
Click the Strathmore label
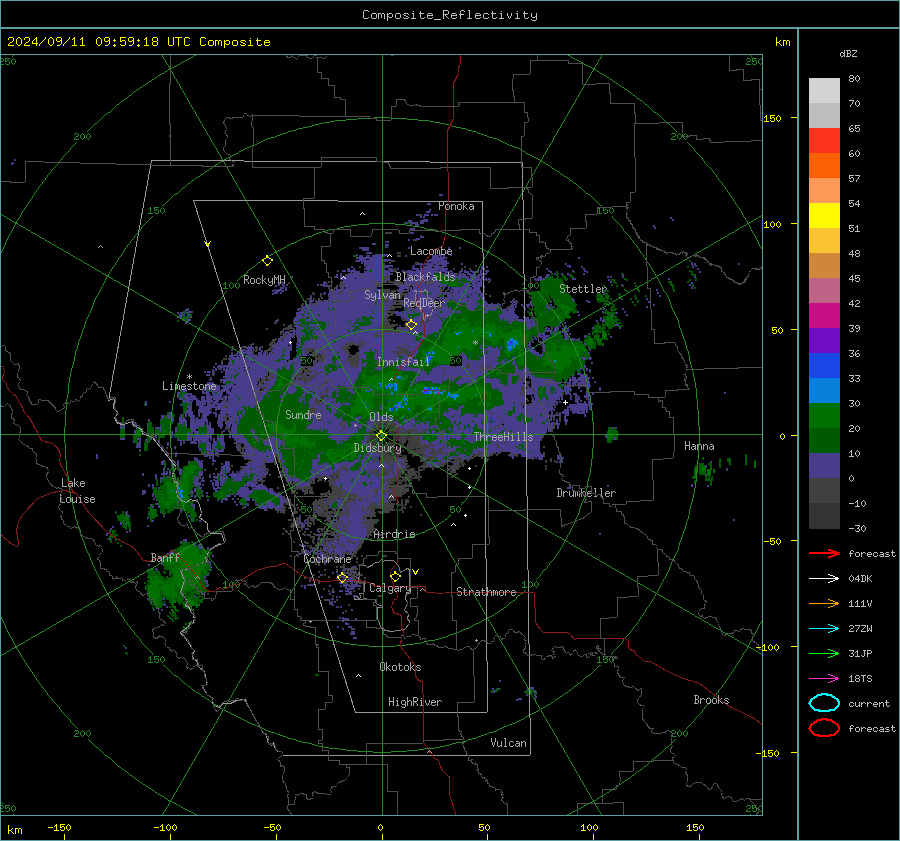[x=486, y=592]
